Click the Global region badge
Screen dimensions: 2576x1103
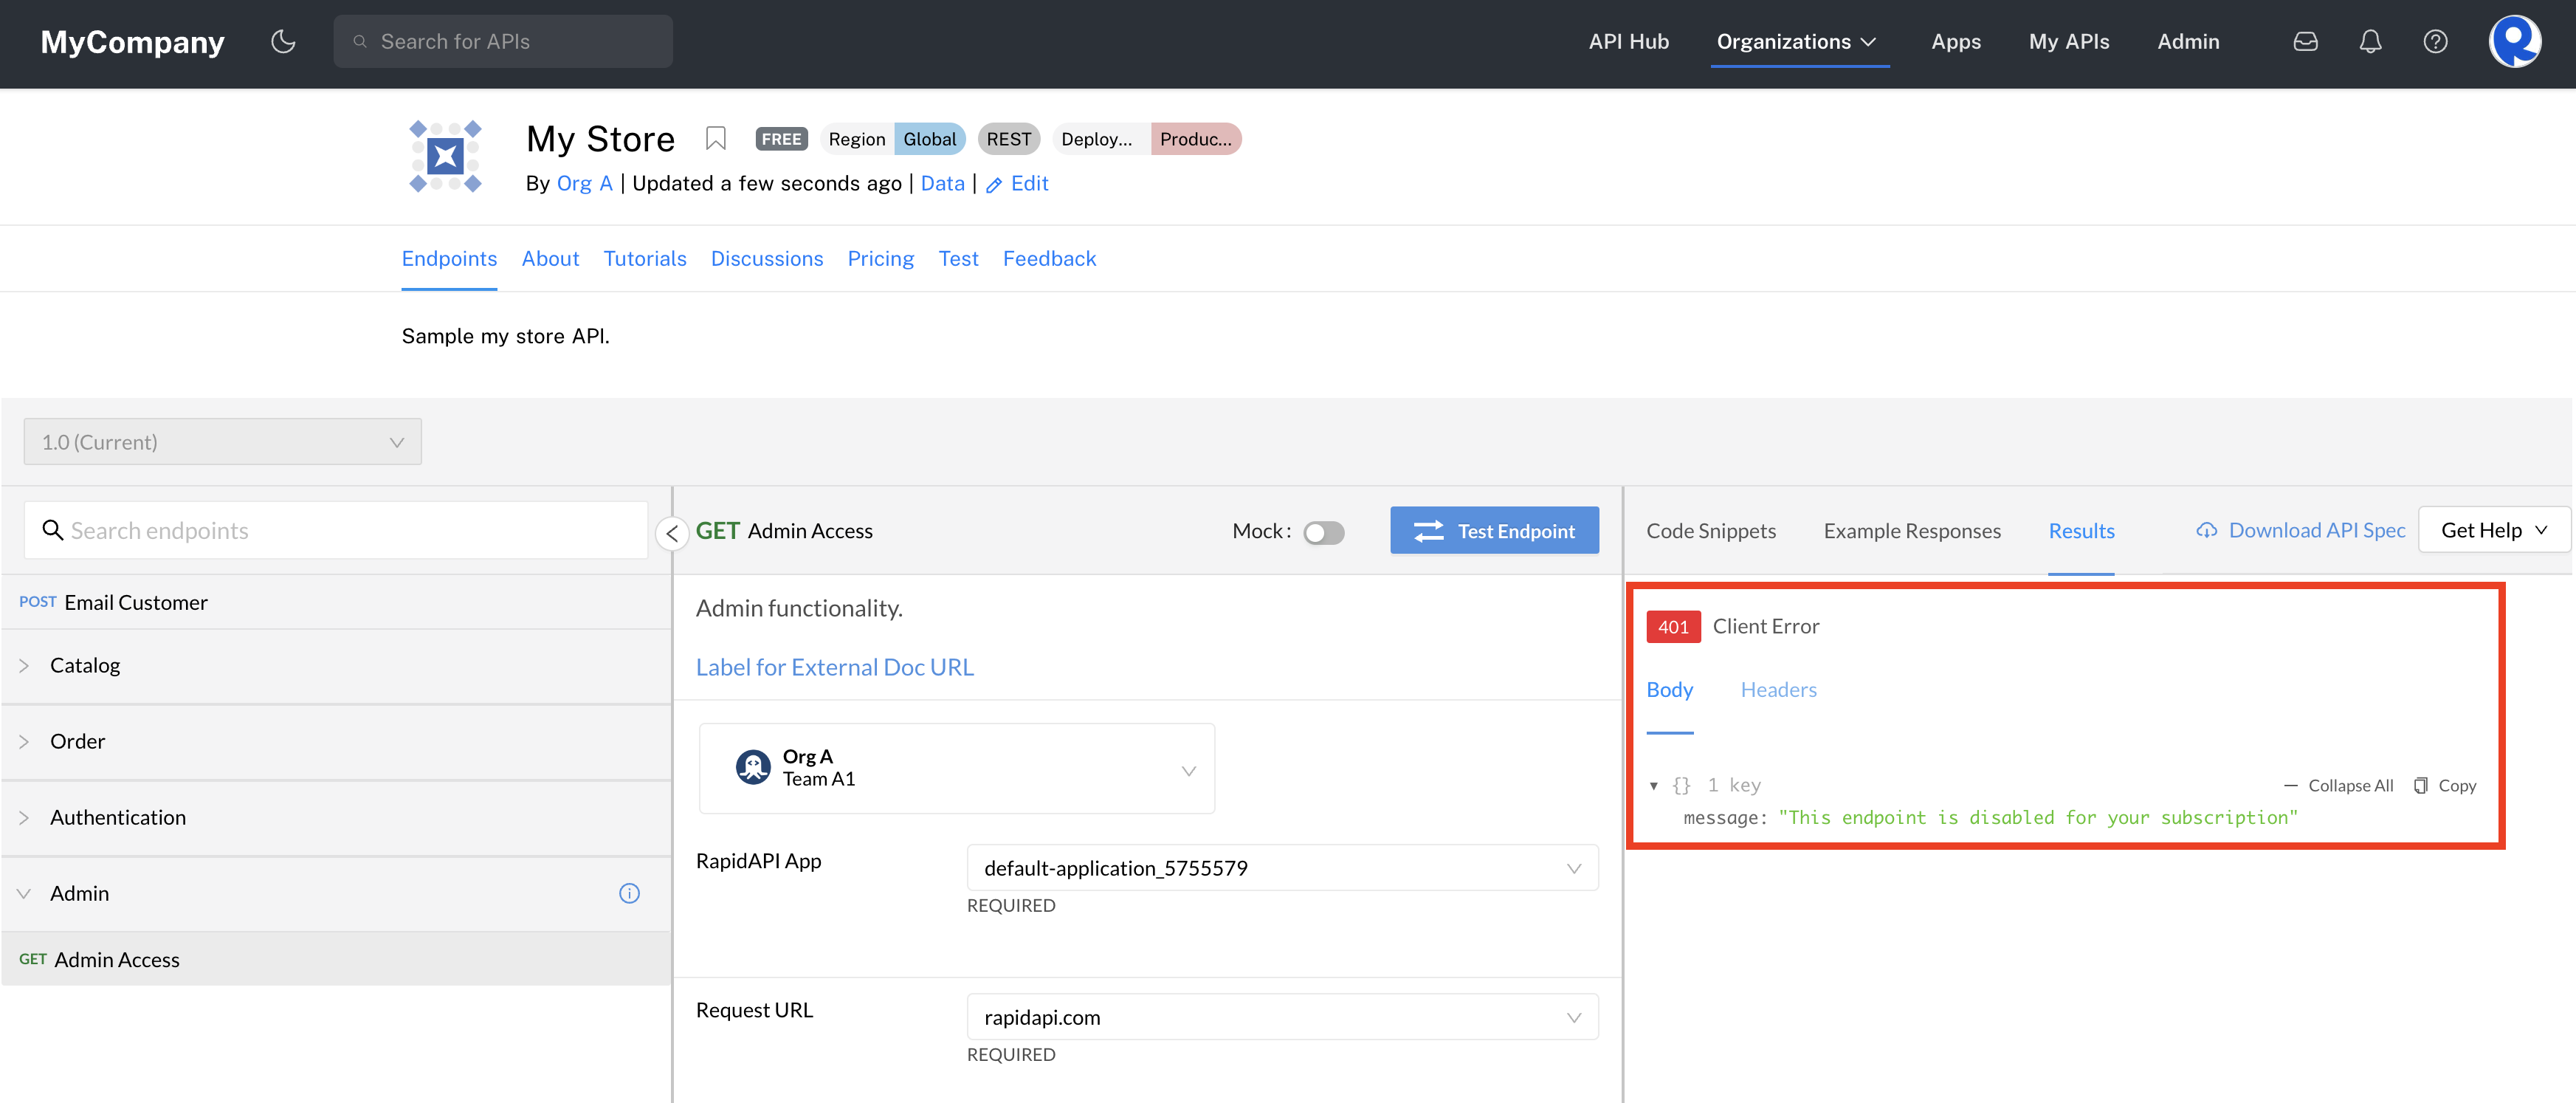[x=929, y=139]
